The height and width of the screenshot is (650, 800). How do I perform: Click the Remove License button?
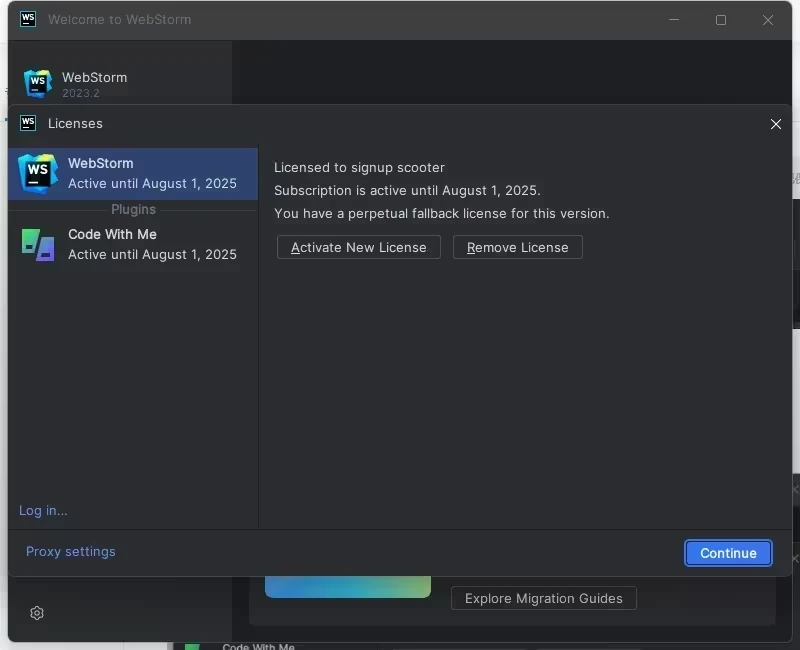pos(517,247)
